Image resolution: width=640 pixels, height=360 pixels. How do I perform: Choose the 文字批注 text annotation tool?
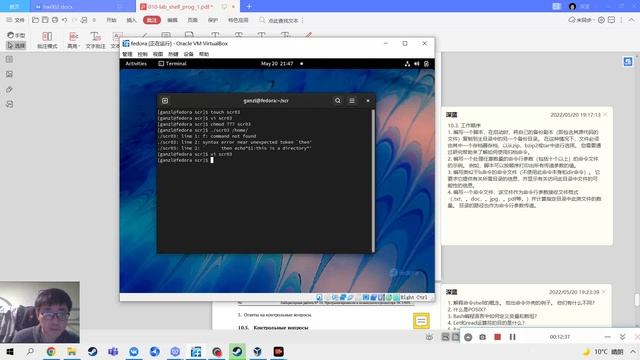pos(96,40)
